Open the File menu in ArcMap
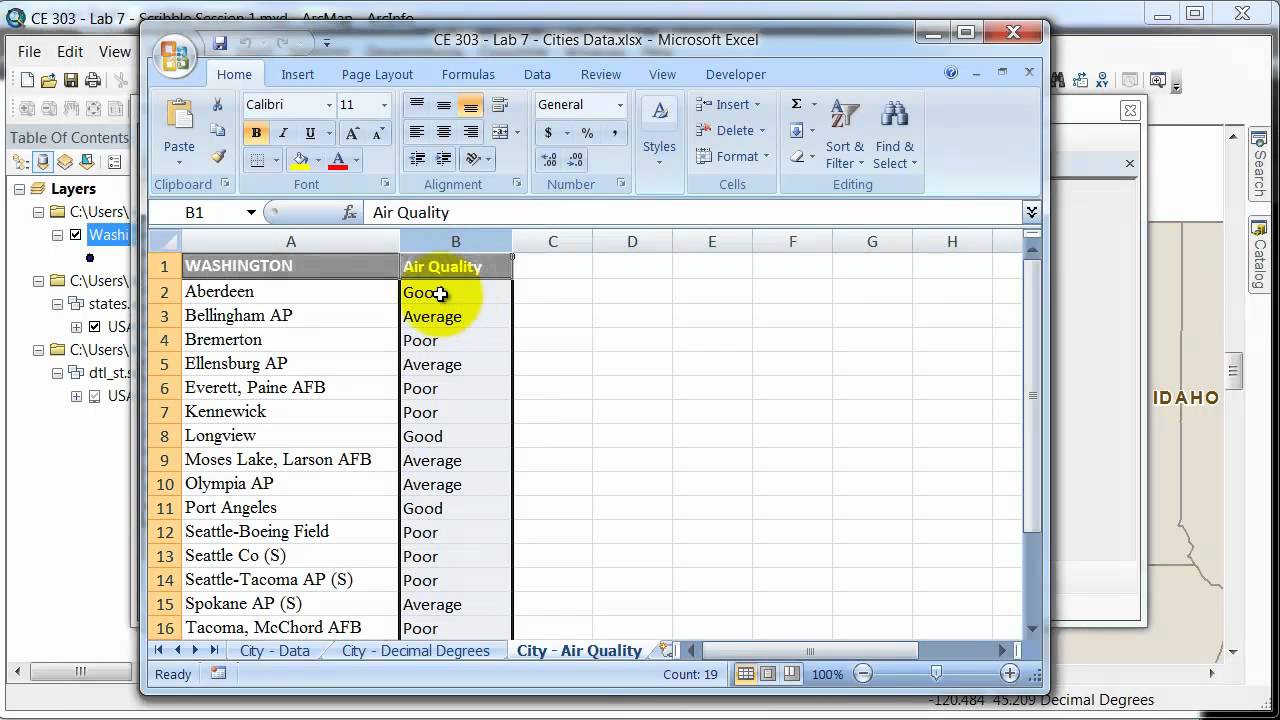Viewport: 1280px width, 720px height. [x=29, y=51]
